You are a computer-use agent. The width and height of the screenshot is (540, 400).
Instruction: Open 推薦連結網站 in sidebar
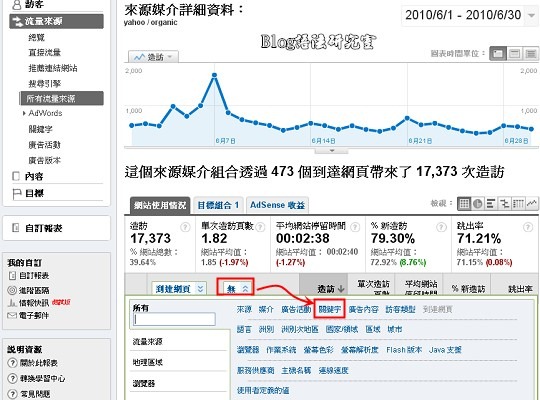pos(53,68)
